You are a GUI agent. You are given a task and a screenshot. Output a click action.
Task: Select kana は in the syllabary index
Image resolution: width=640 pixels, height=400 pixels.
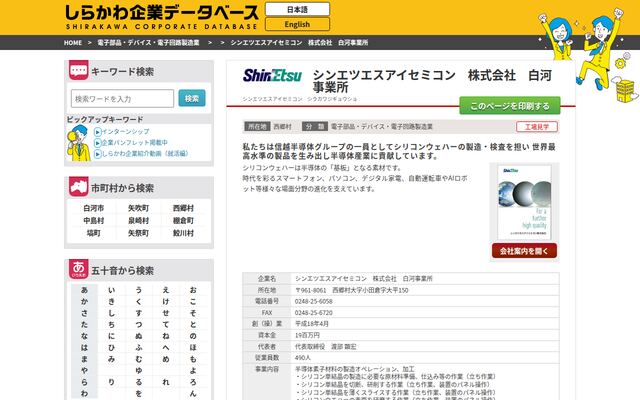coord(84,347)
